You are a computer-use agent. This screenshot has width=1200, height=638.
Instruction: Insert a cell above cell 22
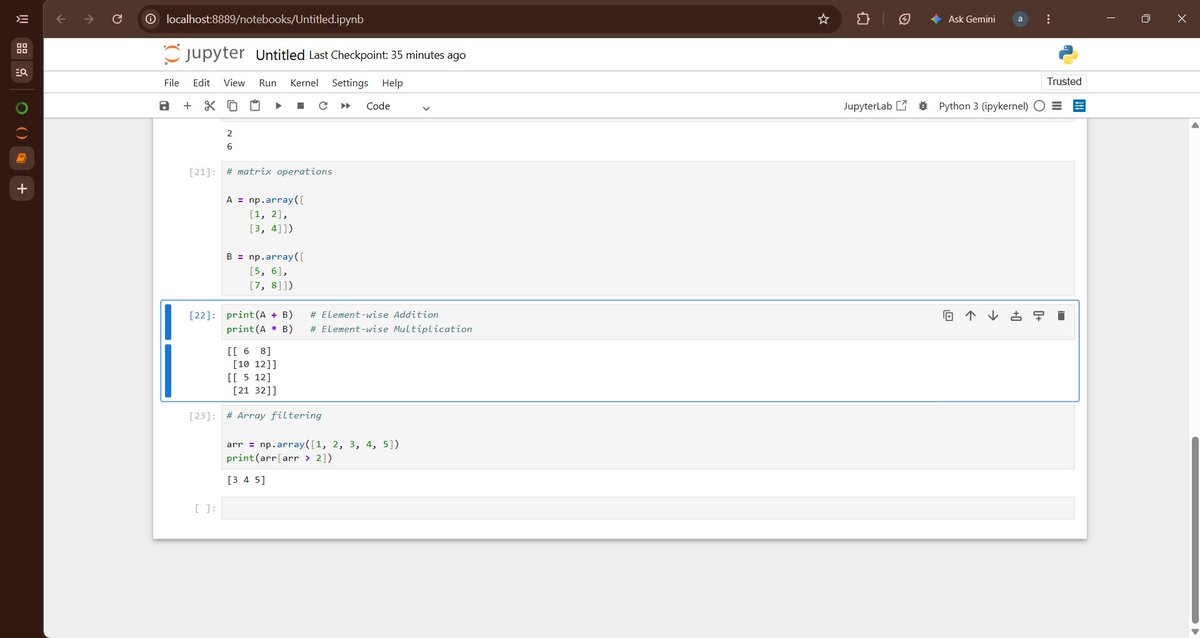tap(1016, 316)
